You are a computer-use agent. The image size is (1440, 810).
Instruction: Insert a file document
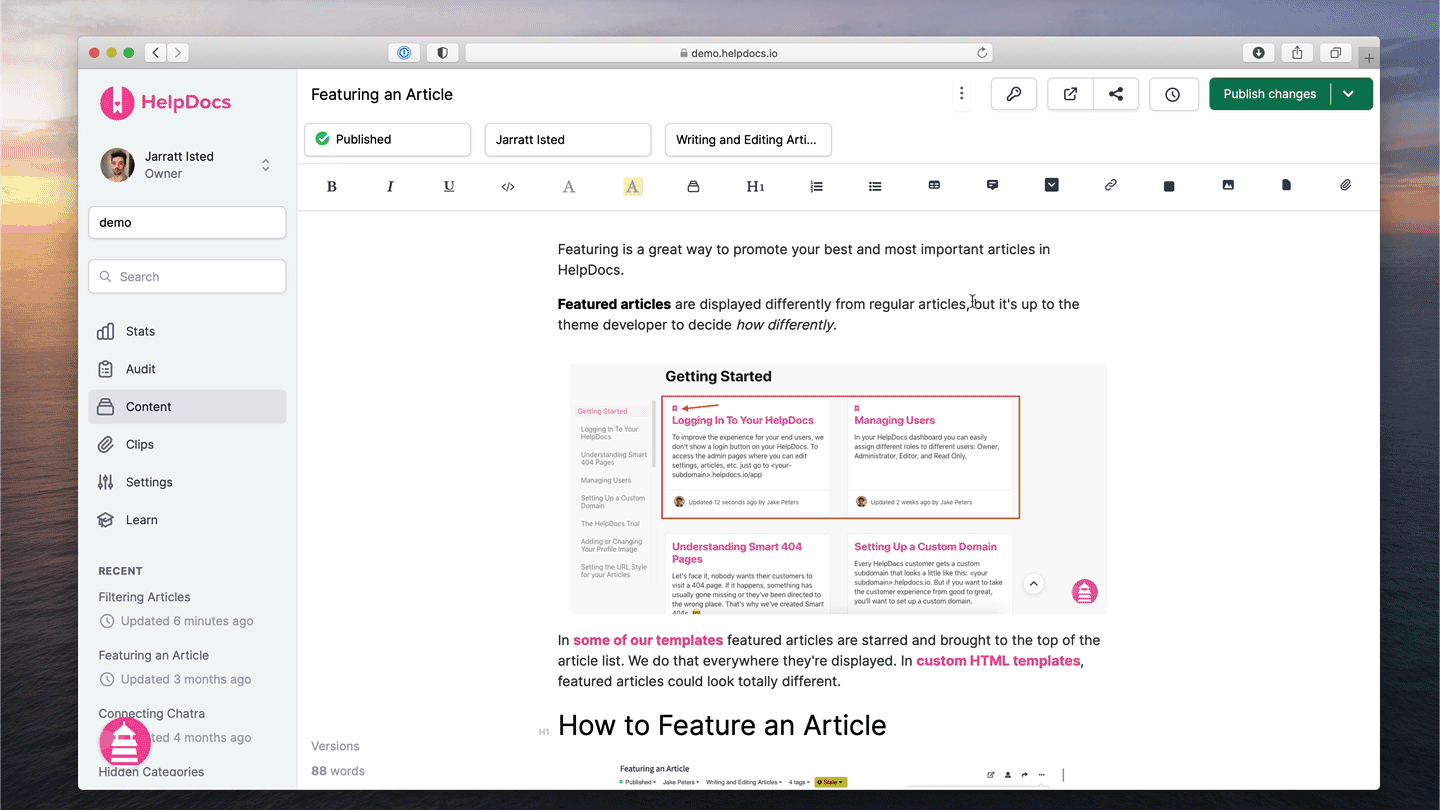pyautogui.click(x=1286, y=185)
